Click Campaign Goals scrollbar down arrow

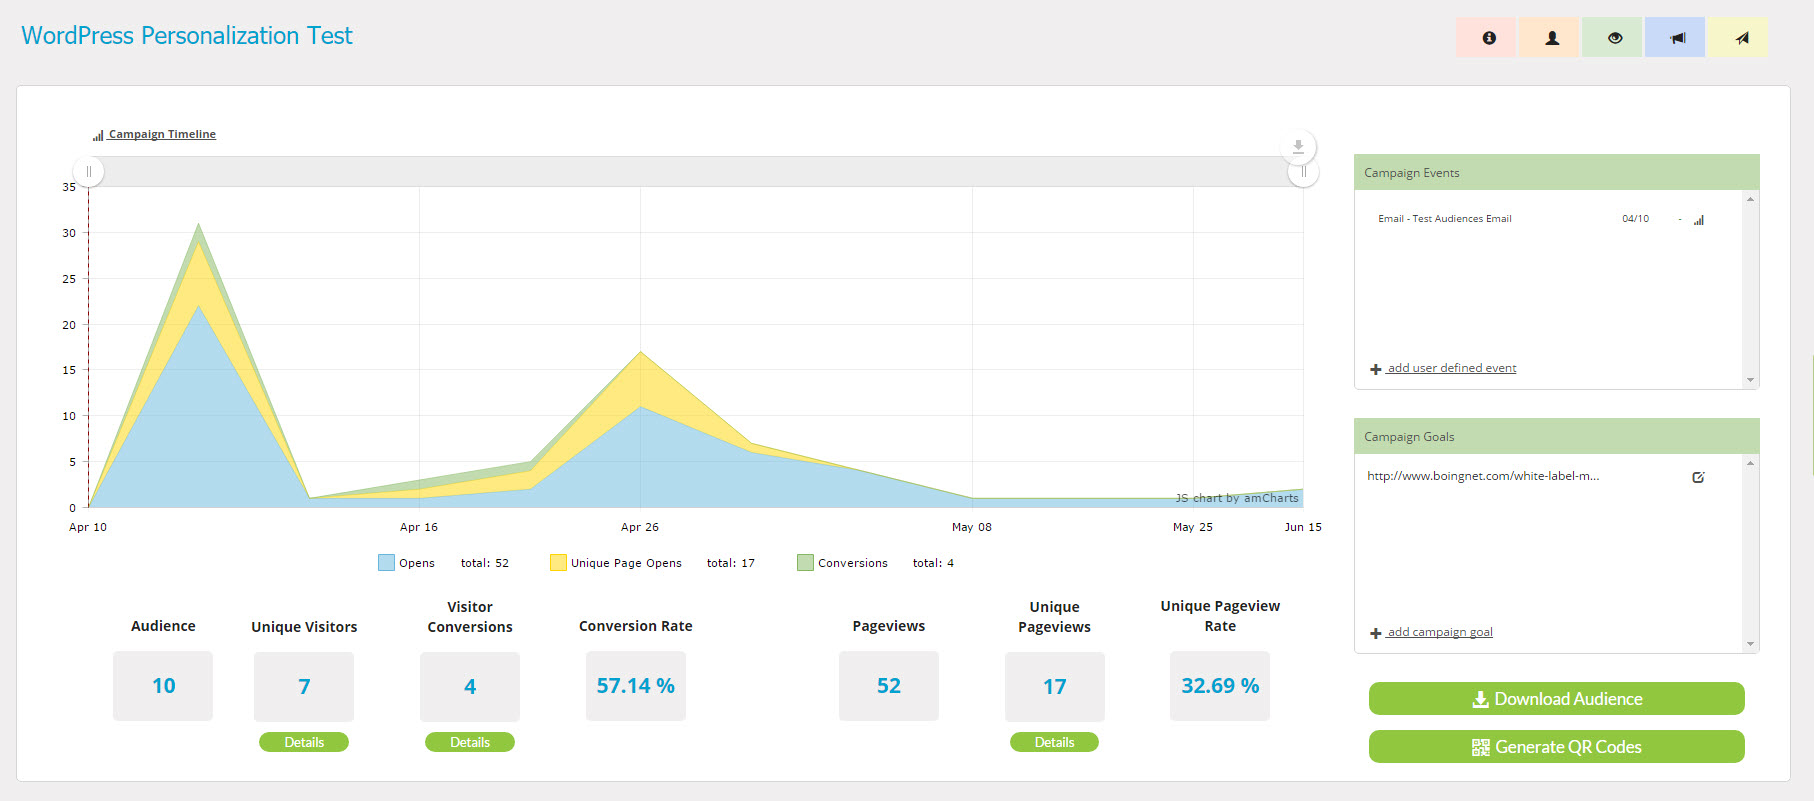coord(1750,644)
